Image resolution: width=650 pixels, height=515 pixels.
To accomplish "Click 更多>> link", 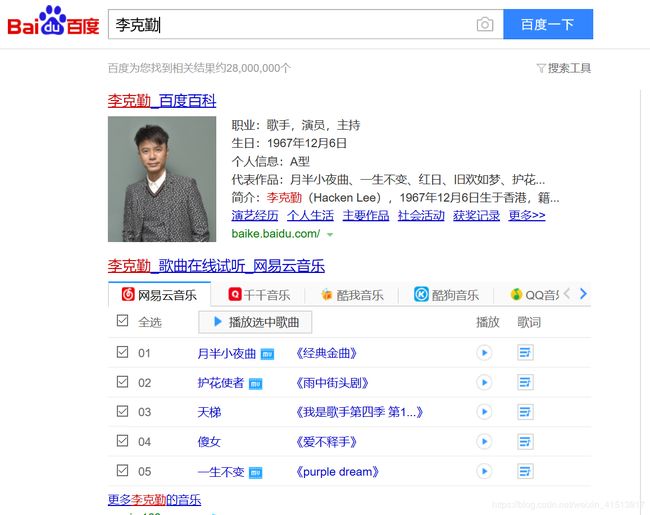I will pos(527,215).
